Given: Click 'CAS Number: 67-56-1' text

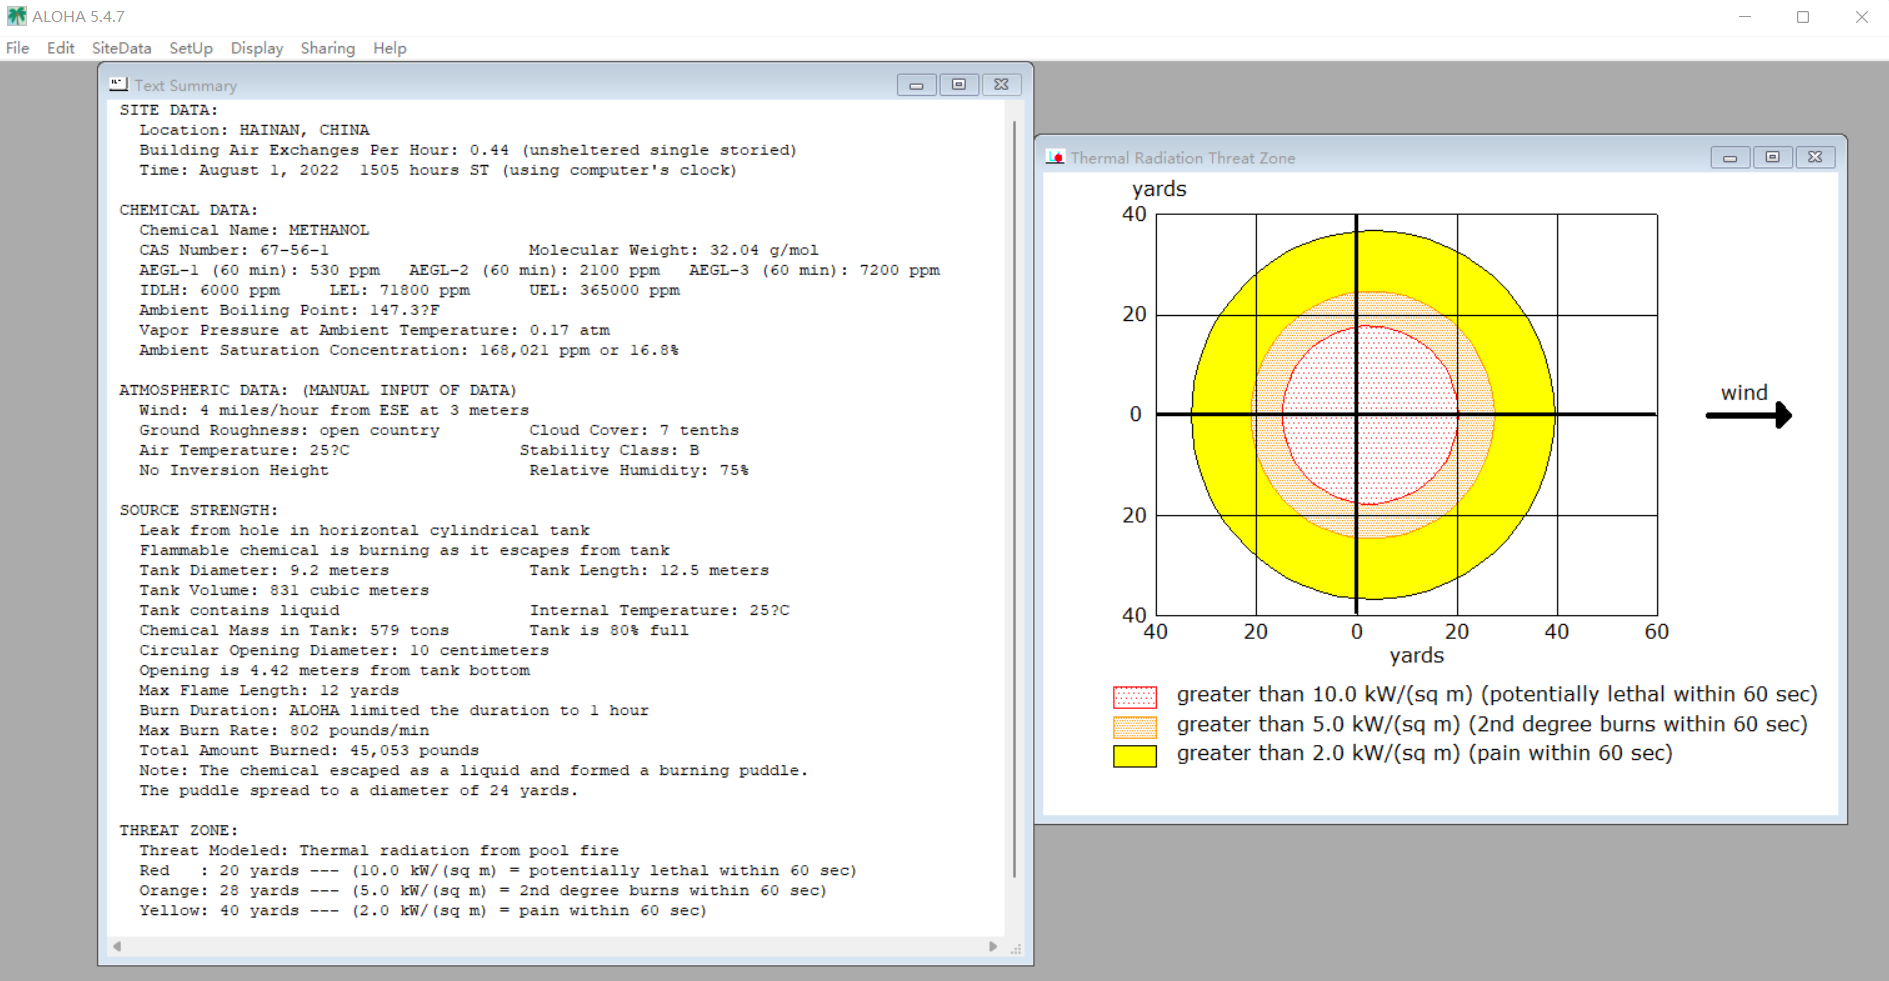Looking at the screenshot, I should click(234, 250).
